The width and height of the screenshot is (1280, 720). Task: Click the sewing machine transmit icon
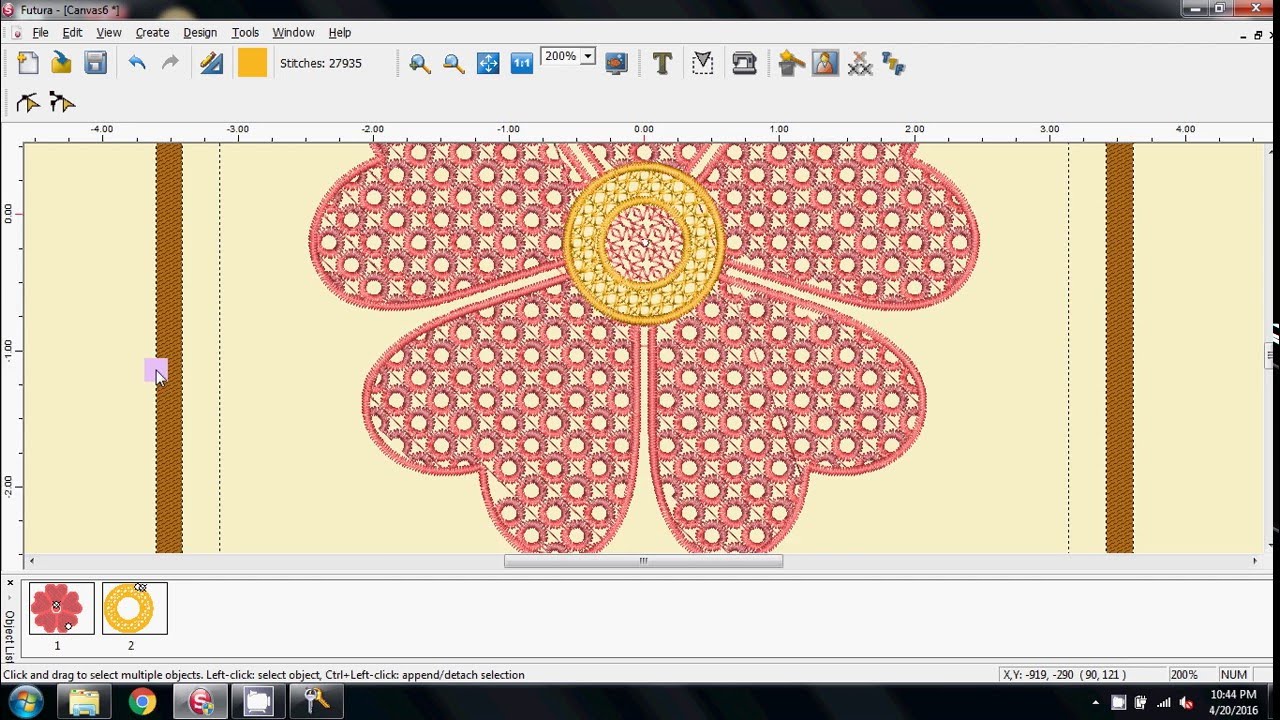tap(744, 64)
